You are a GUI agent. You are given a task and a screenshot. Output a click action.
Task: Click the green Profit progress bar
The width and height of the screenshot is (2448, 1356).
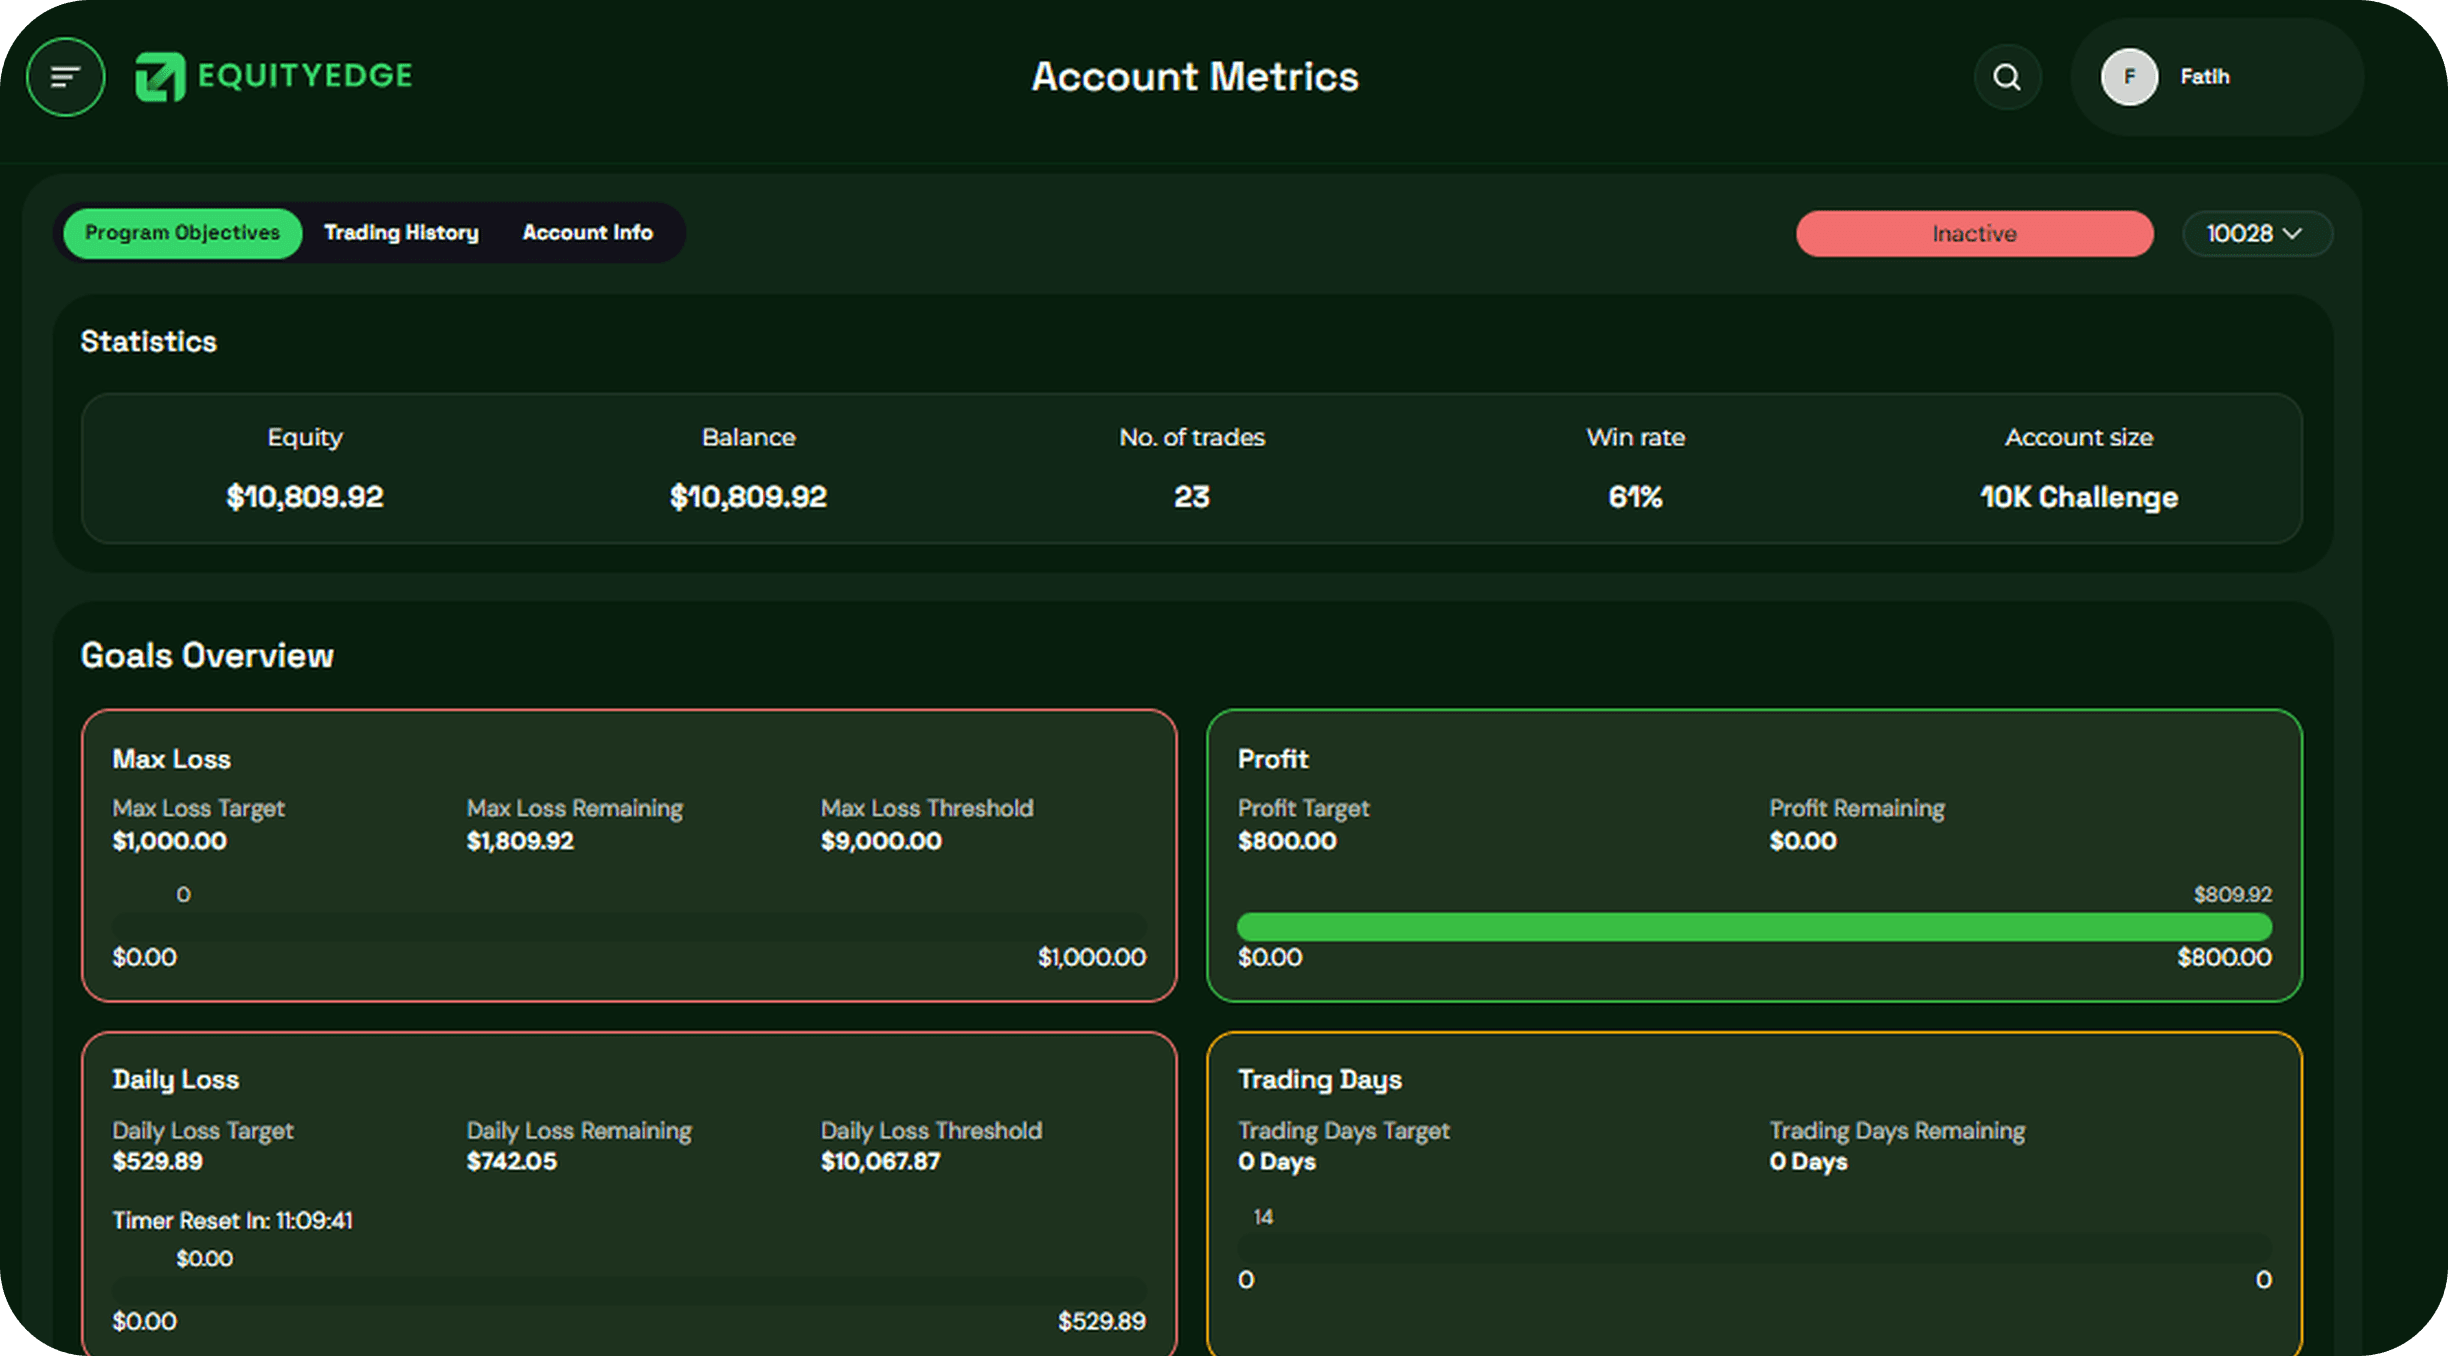coord(1754,926)
